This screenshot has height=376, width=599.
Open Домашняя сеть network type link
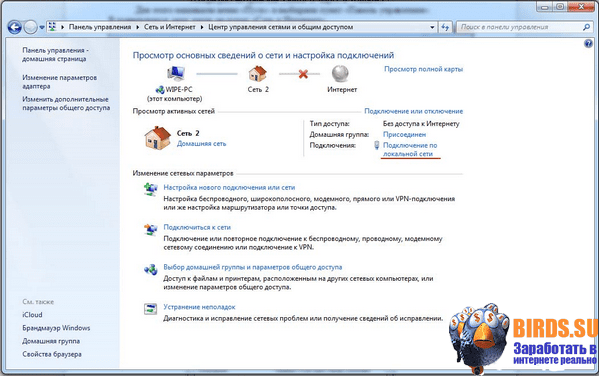pyautogui.click(x=201, y=144)
